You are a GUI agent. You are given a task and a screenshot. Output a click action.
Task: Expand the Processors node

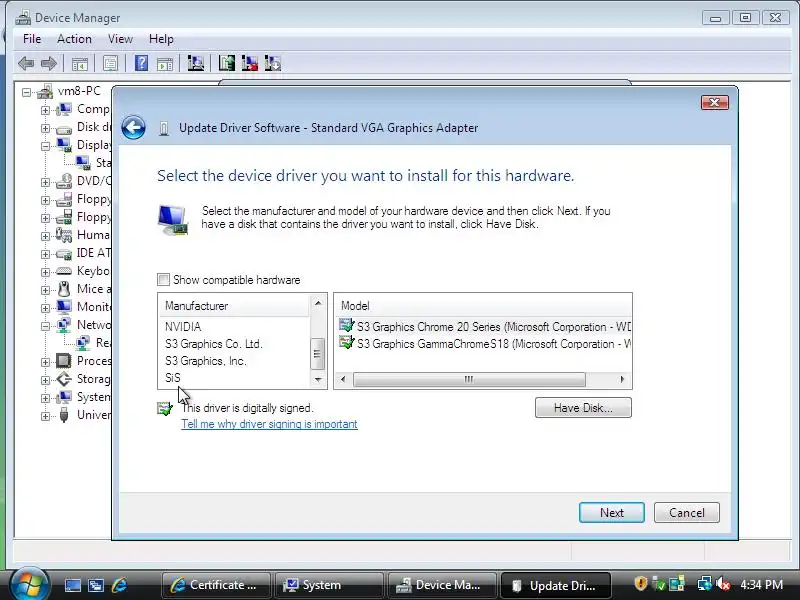pos(45,362)
